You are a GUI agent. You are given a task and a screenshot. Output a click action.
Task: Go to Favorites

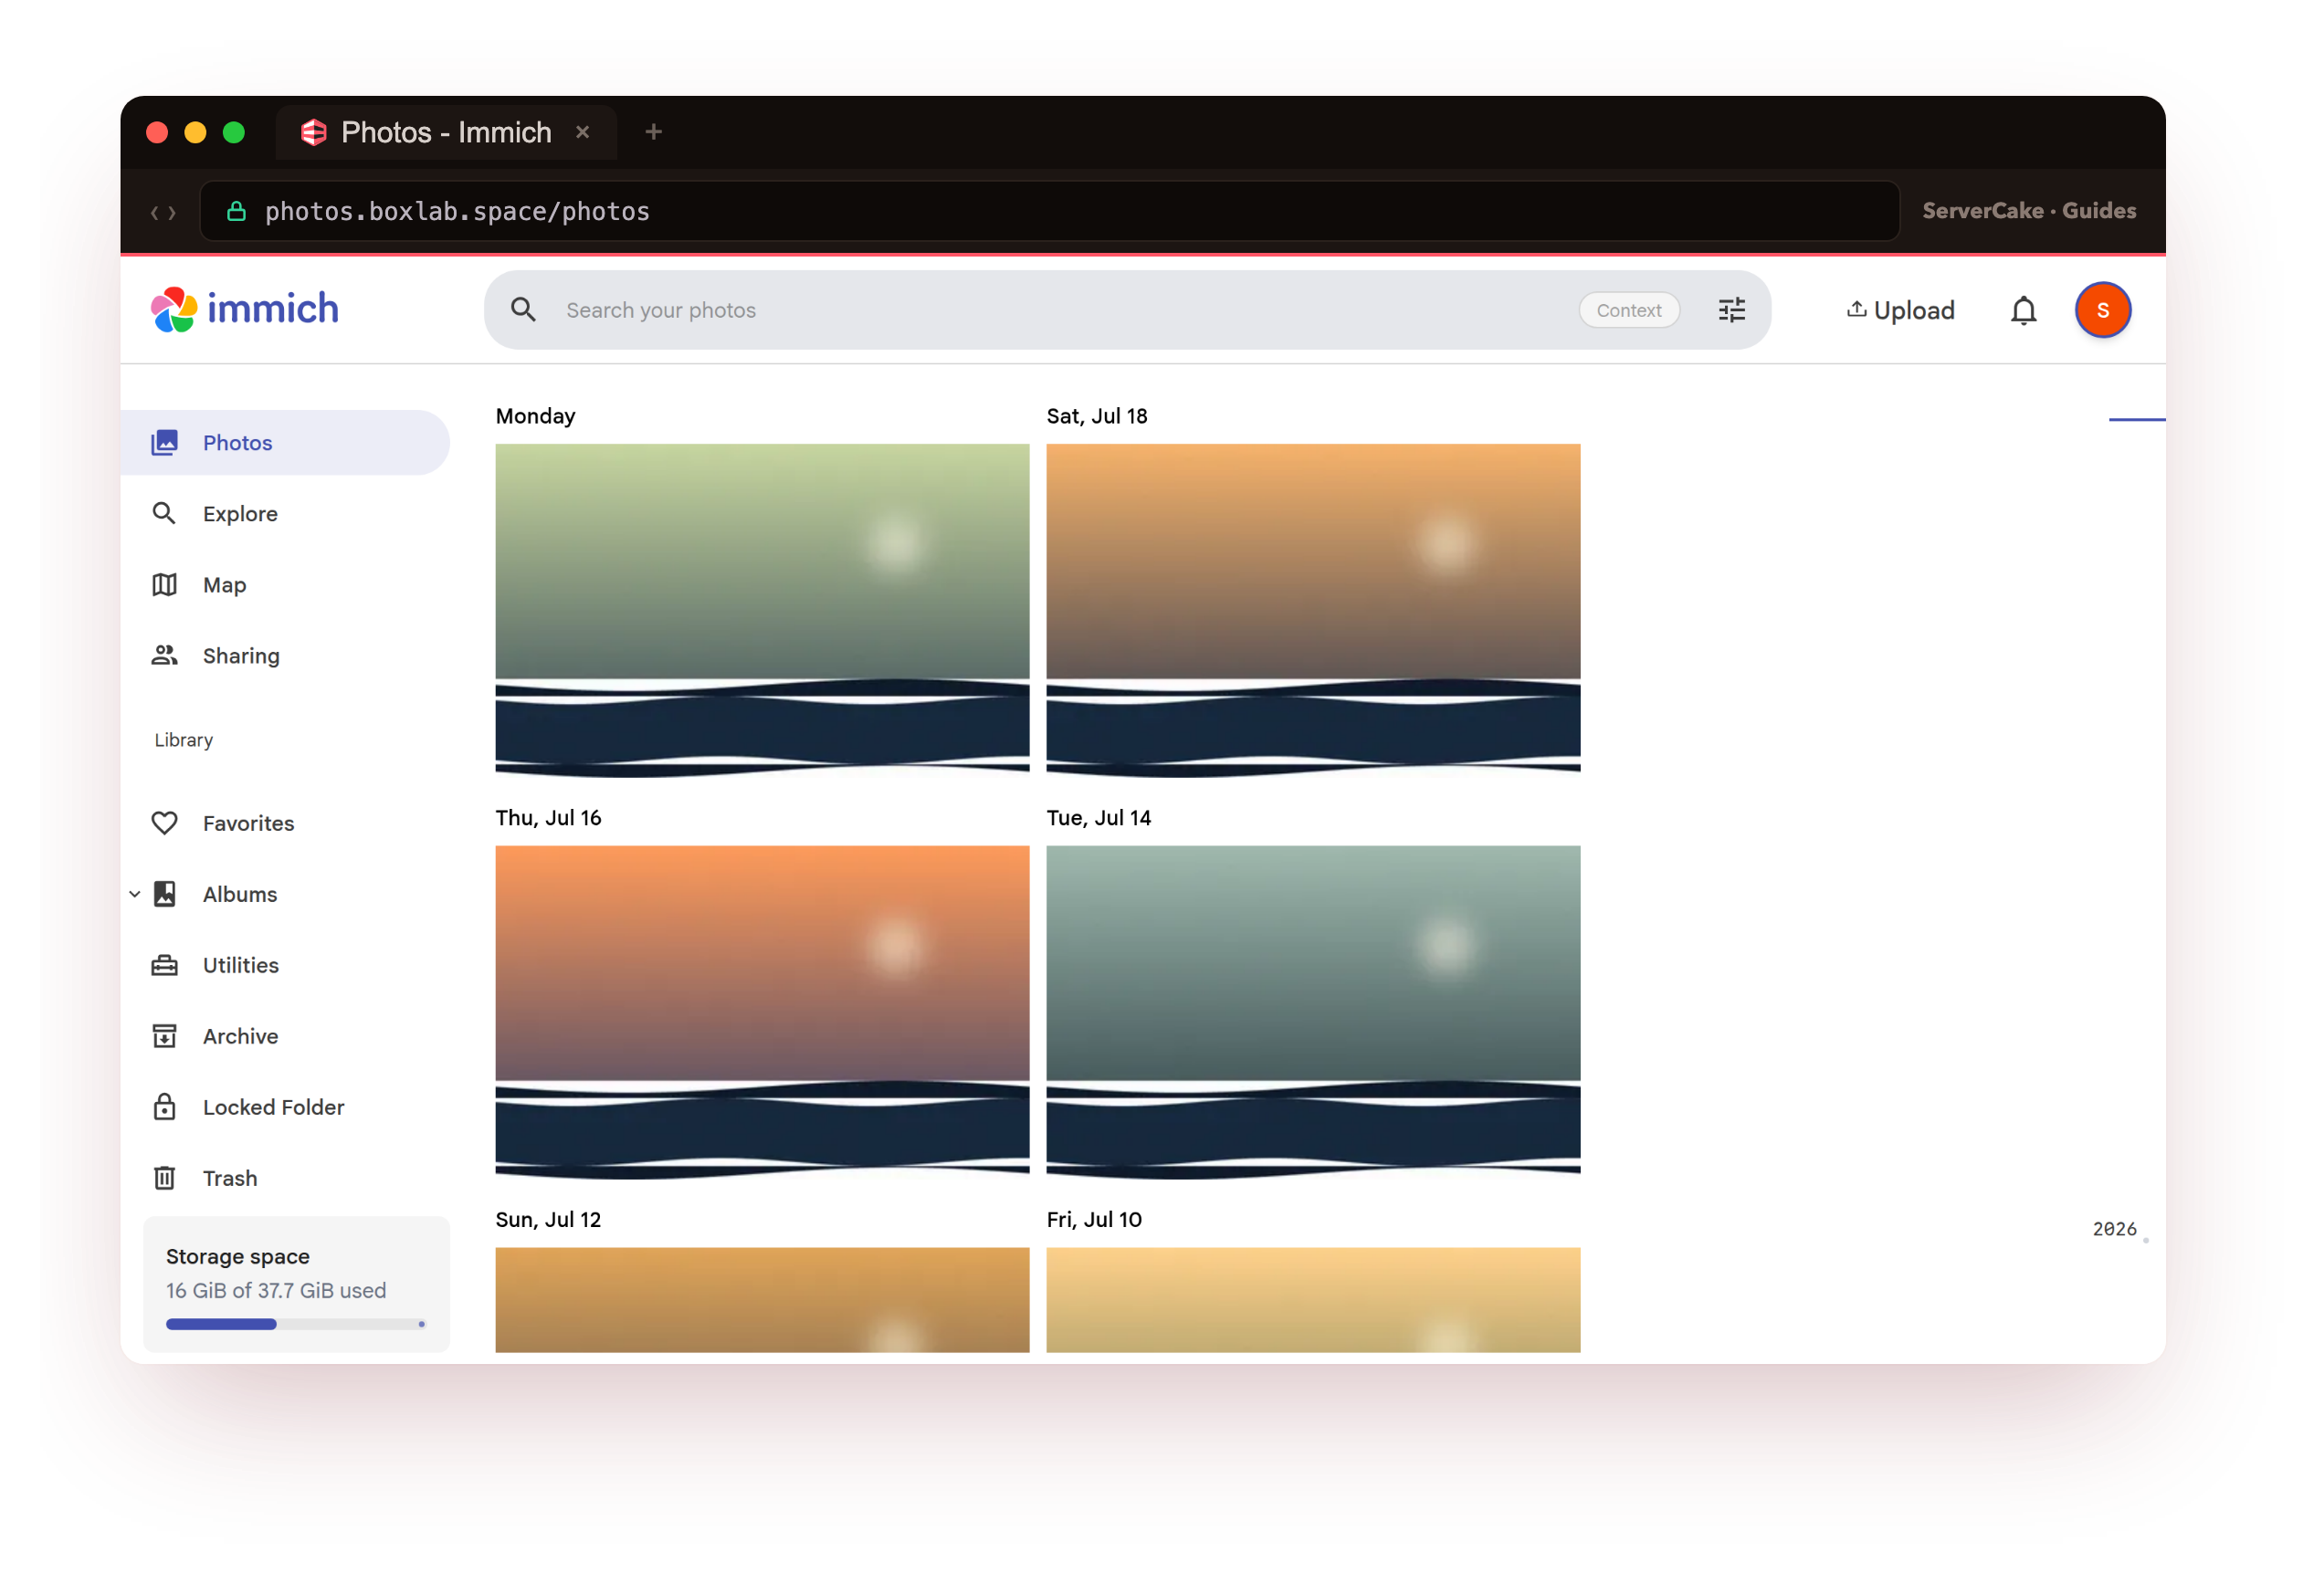[285, 823]
